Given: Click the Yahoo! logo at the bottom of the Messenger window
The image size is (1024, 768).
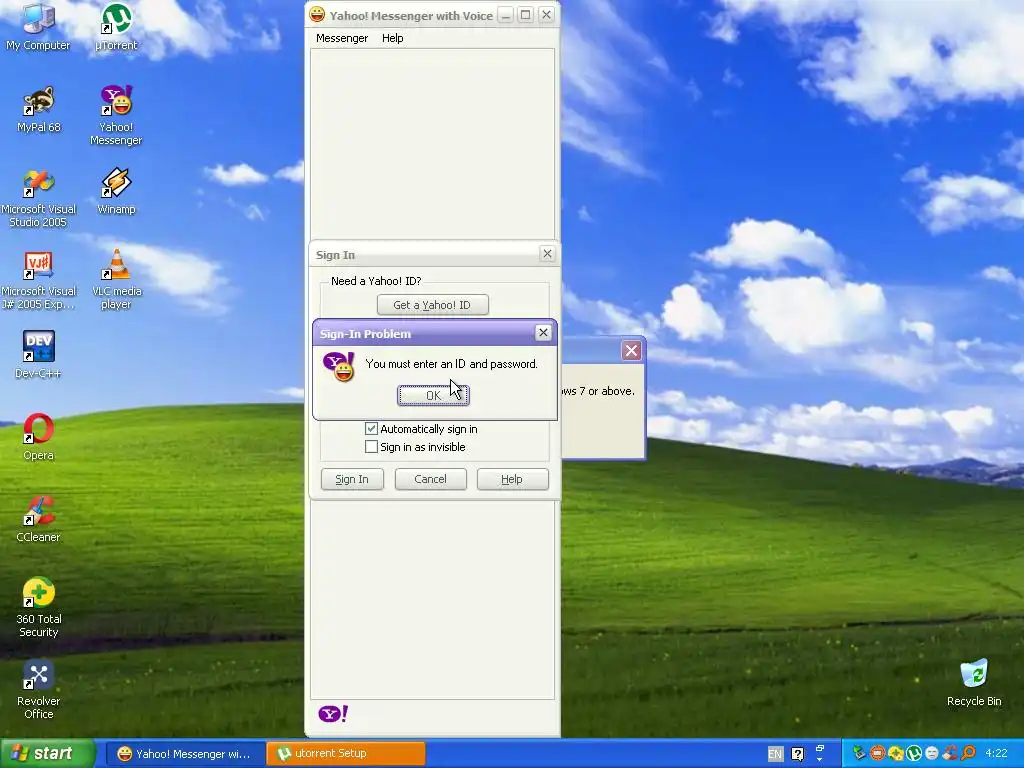Looking at the screenshot, I should (333, 714).
